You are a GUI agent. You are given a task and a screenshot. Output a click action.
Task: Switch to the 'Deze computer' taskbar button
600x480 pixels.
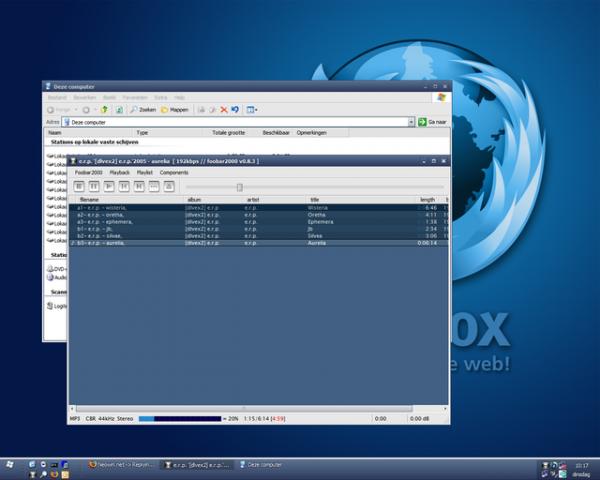click(x=261, y=465)
